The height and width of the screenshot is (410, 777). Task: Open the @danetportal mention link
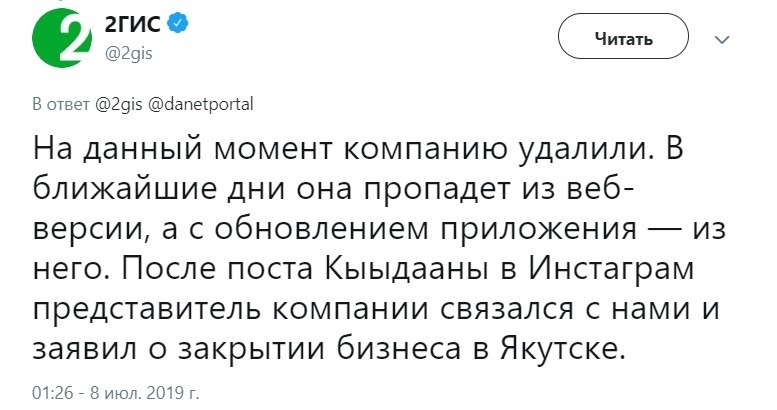click(x=201, y=102)
